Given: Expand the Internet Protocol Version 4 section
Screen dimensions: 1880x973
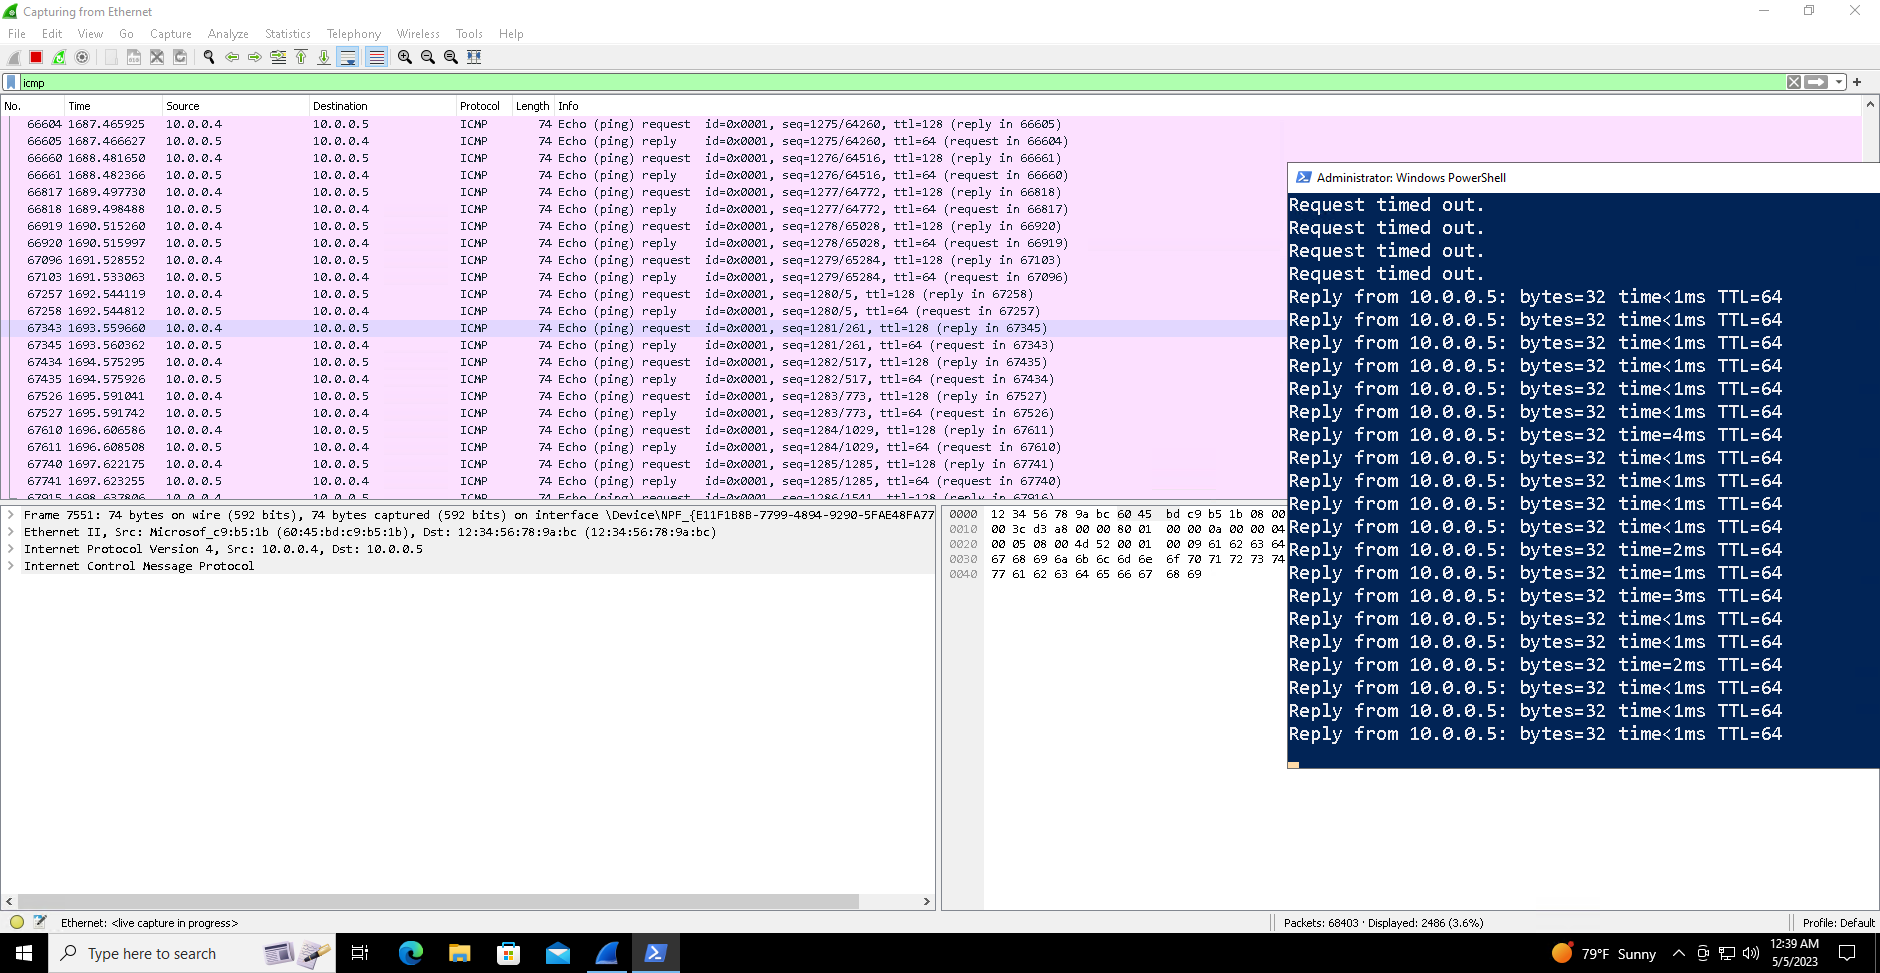Looking at the screenshot, I should tap(12, 549).
